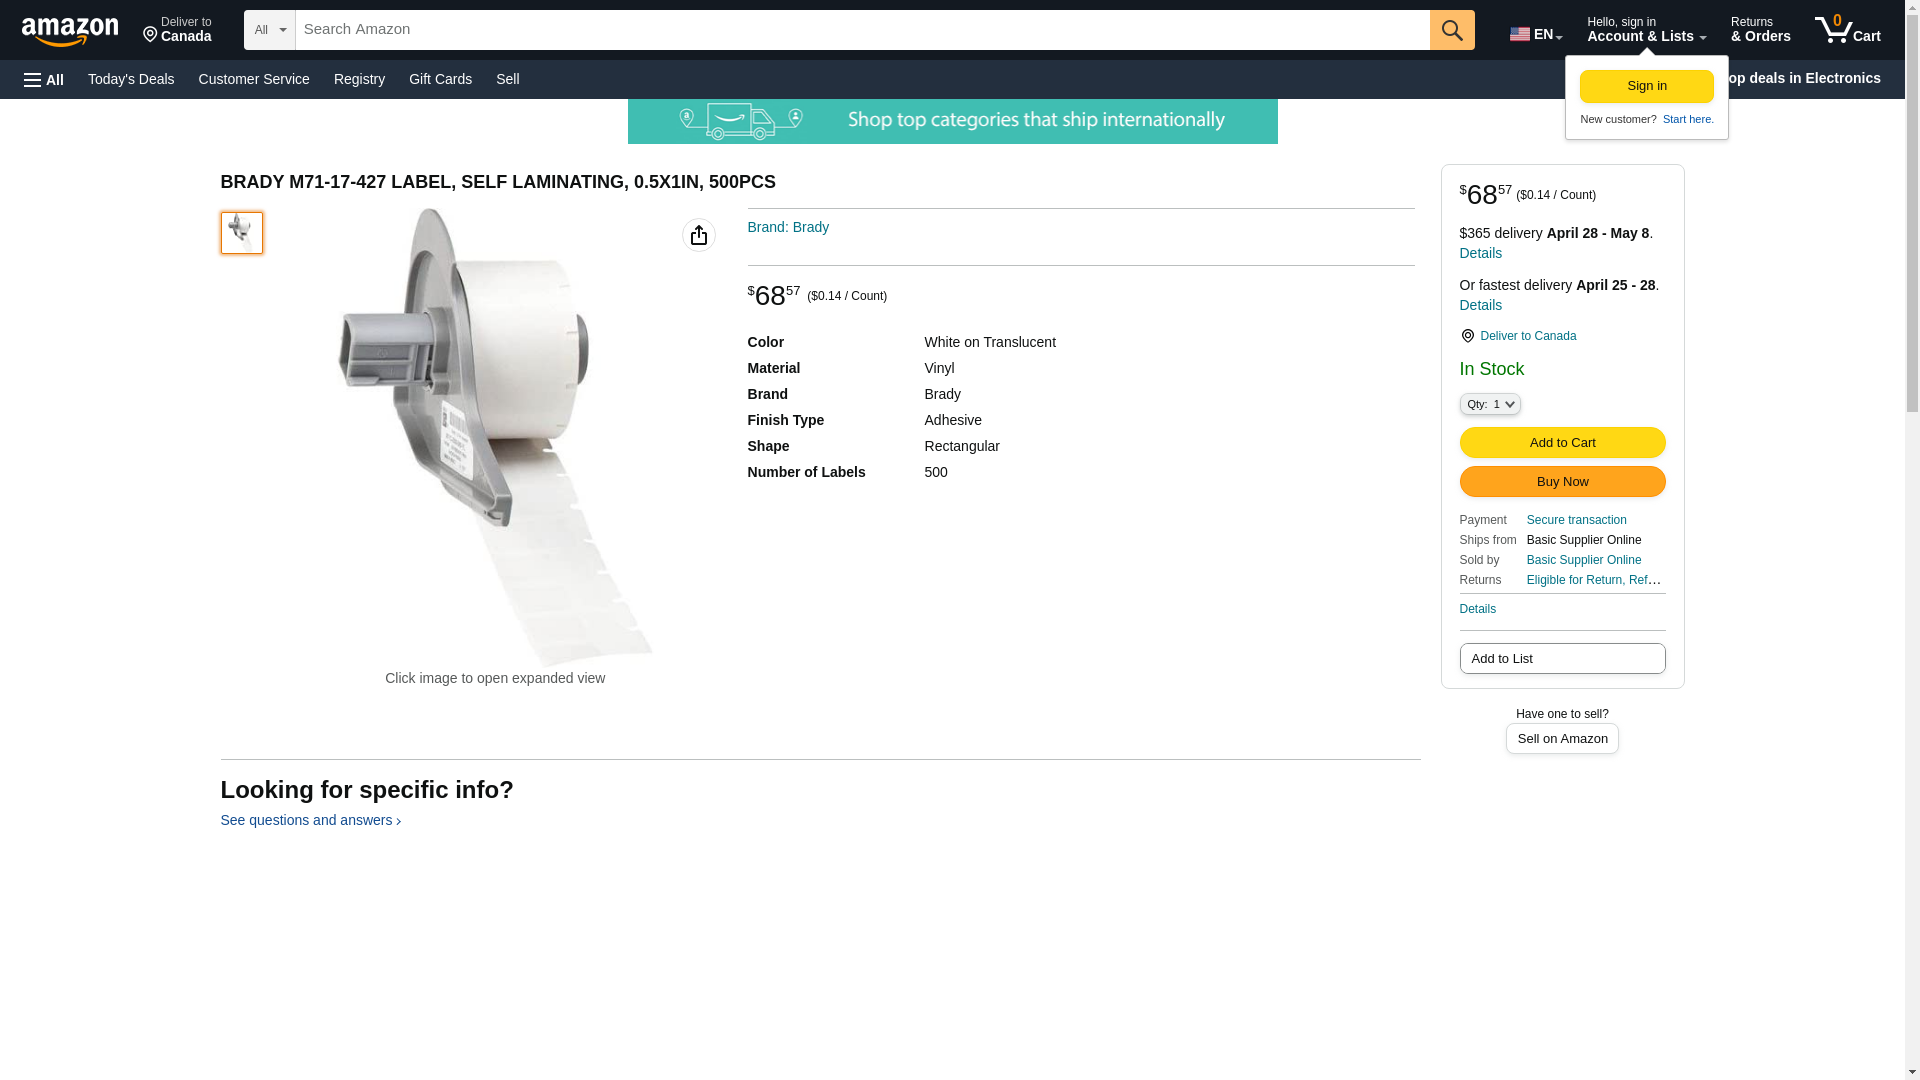Click the Add to Cart button
The width and height of the screenshot is (1920, 1080).
coord(1562,442)
